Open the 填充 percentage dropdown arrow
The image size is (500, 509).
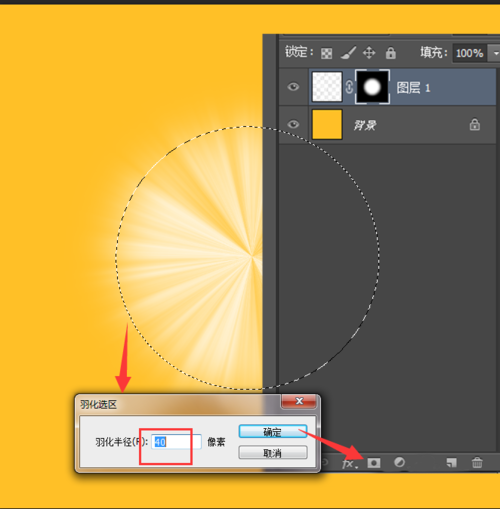point(495,53)
